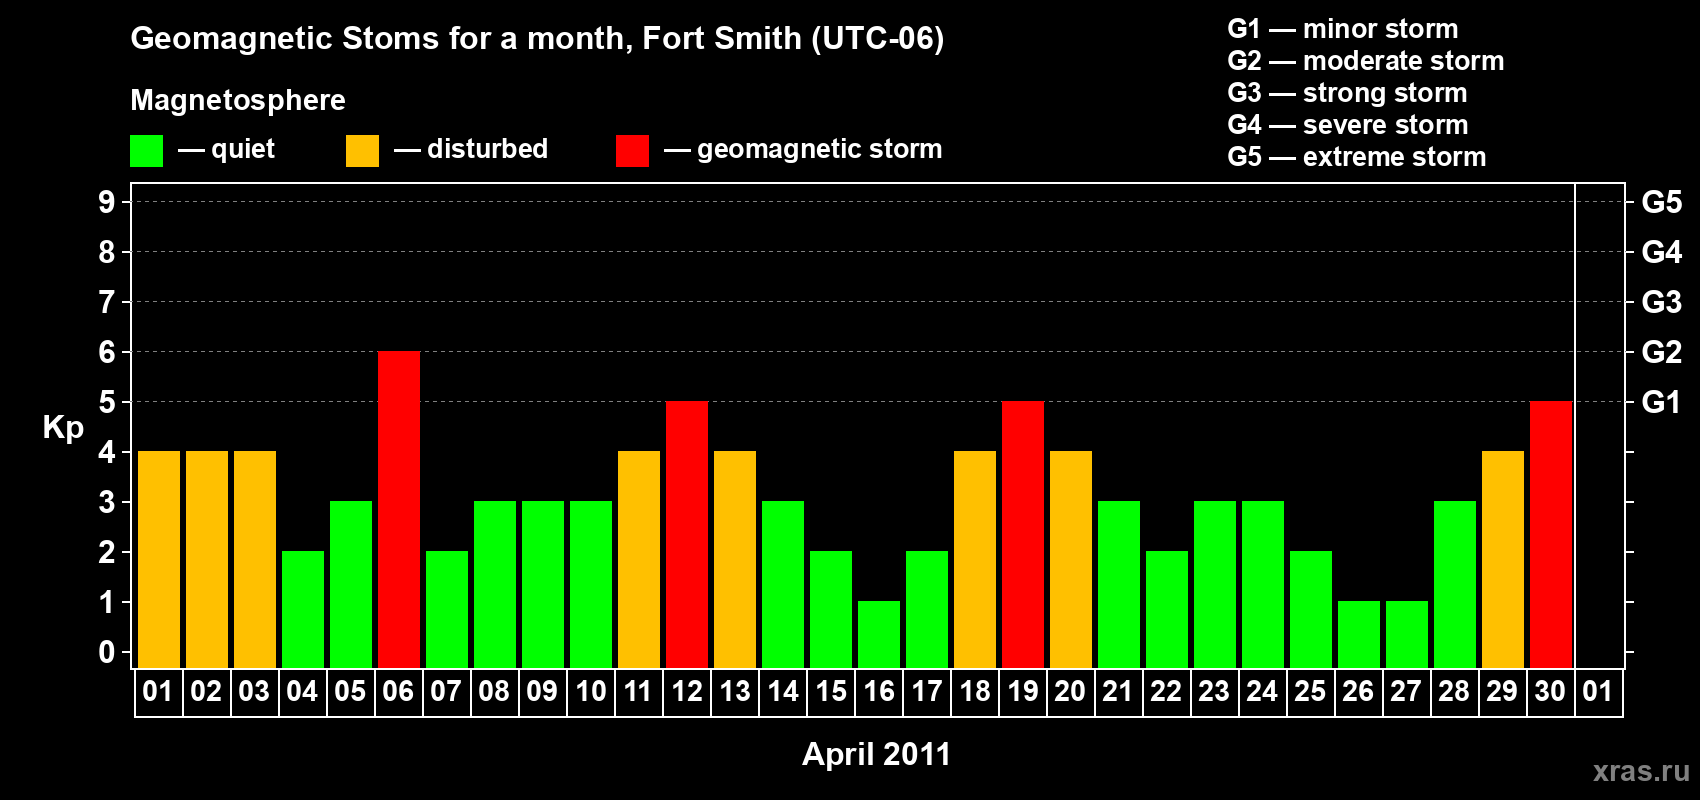Screen dimensions: 1700x800
Task: Click the green bar for April 14
Action: (x=783, y=585)
